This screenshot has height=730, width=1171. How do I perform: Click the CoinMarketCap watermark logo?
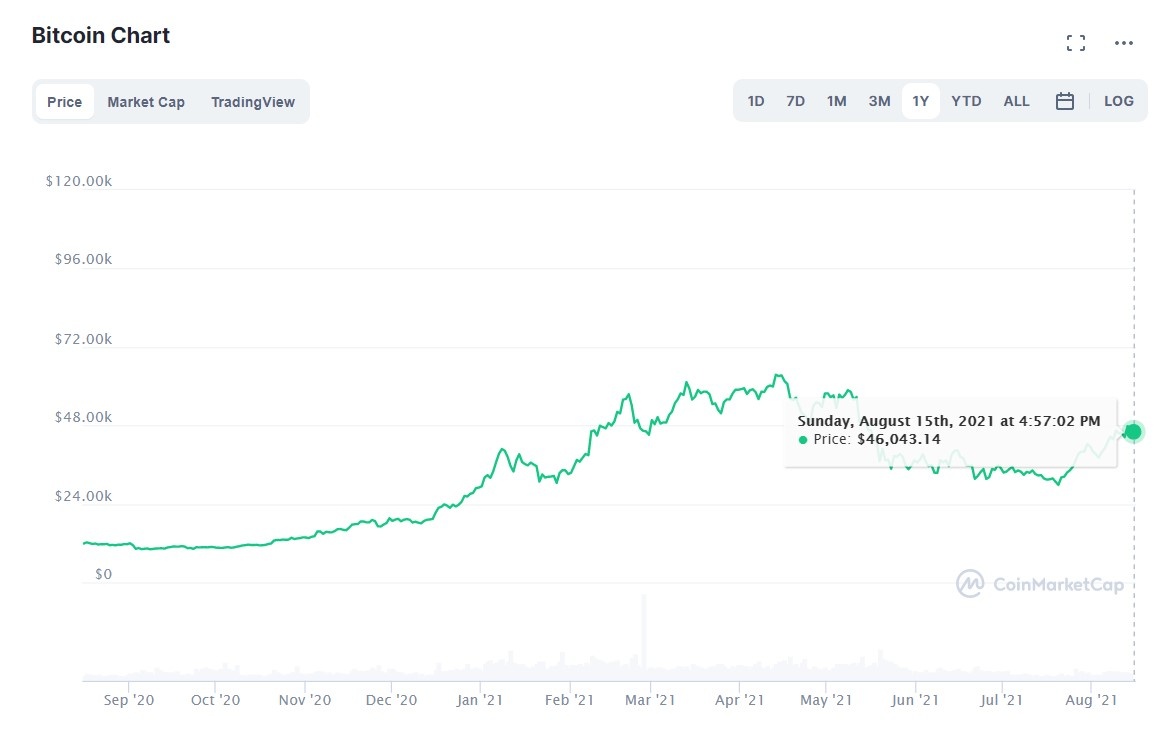pyautogui.click(x=1040, y=584)
